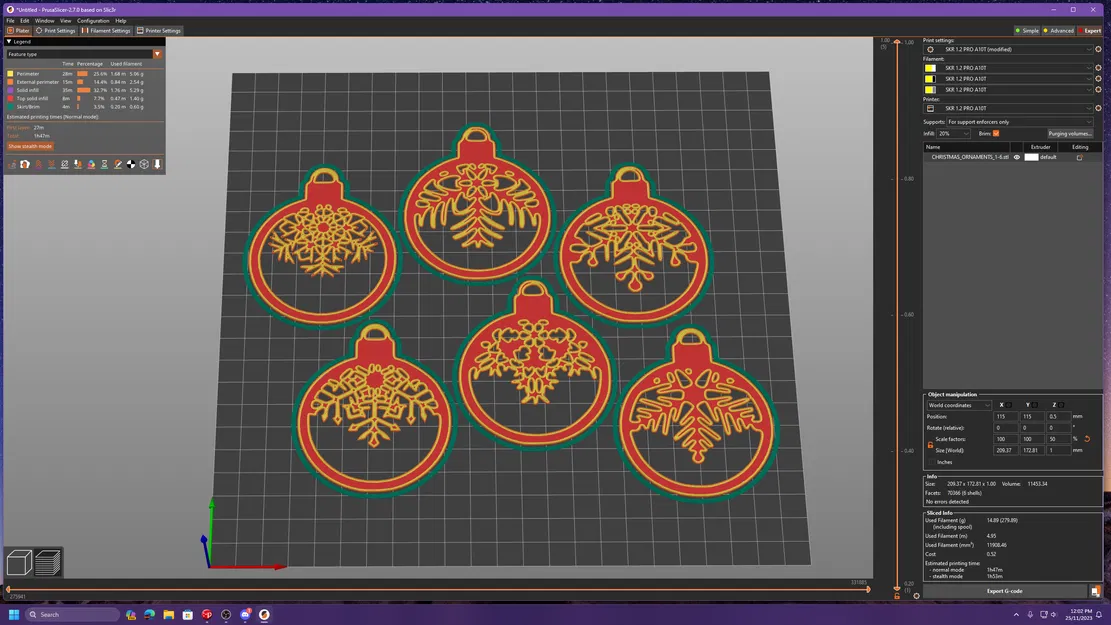Click the Purging volumes button
This screenshot has height=625, width=1111.
[1070, 133]
